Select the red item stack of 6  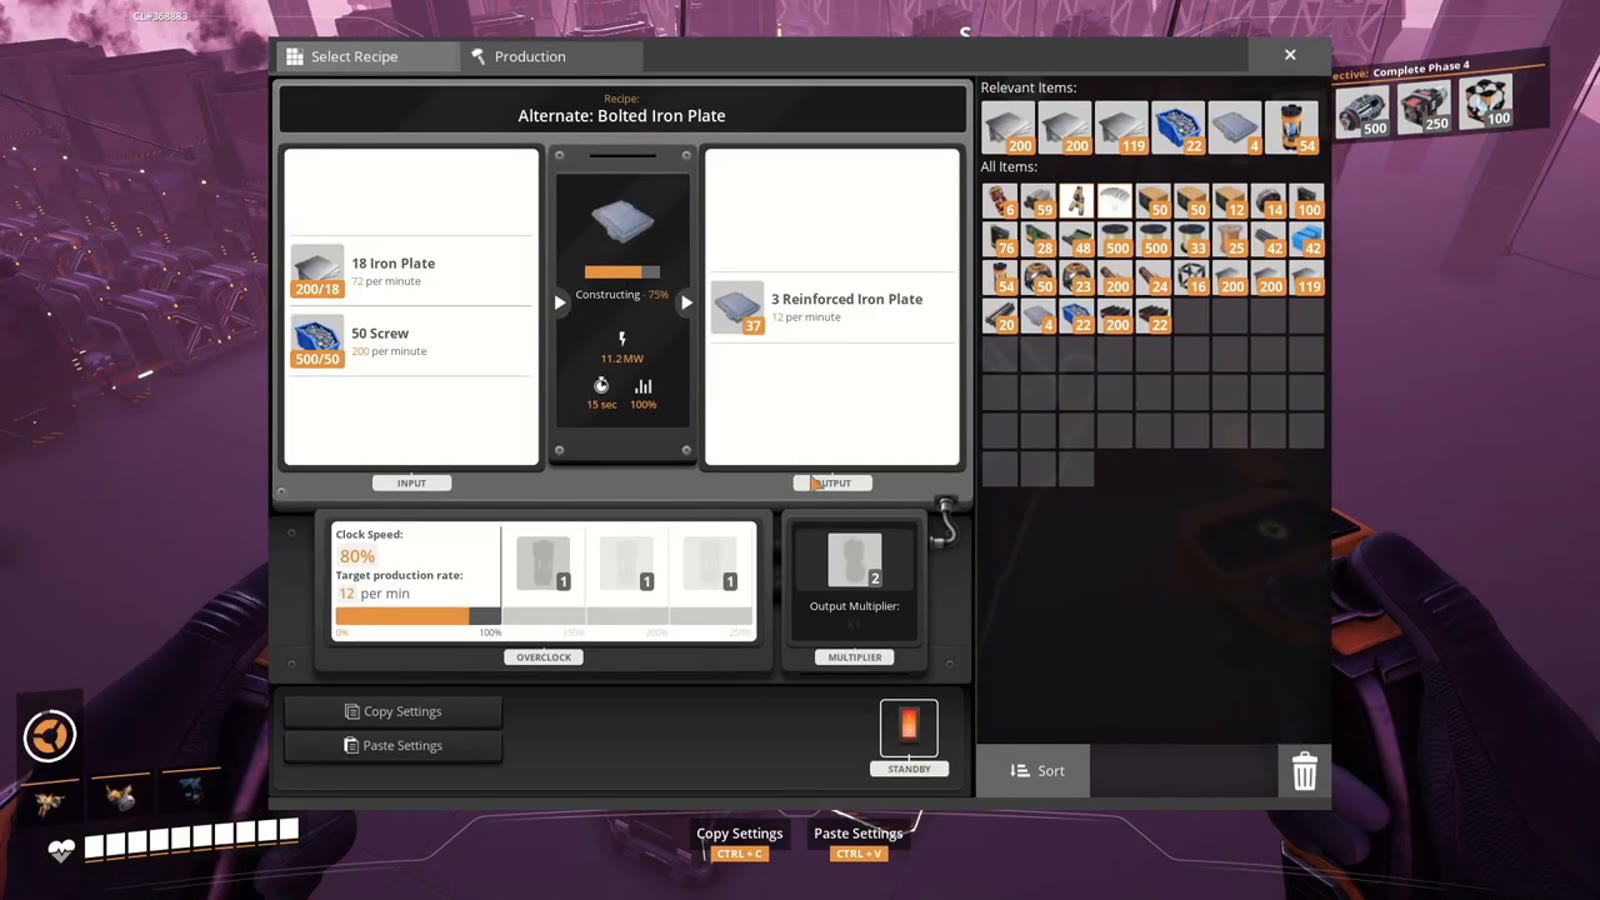pos(1000,201)
